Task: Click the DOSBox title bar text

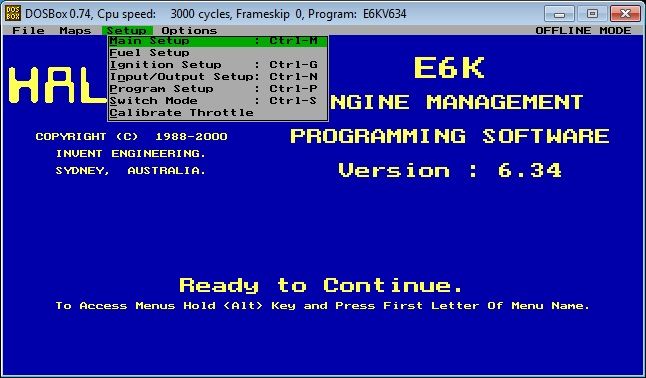Action: coord(215,14)
